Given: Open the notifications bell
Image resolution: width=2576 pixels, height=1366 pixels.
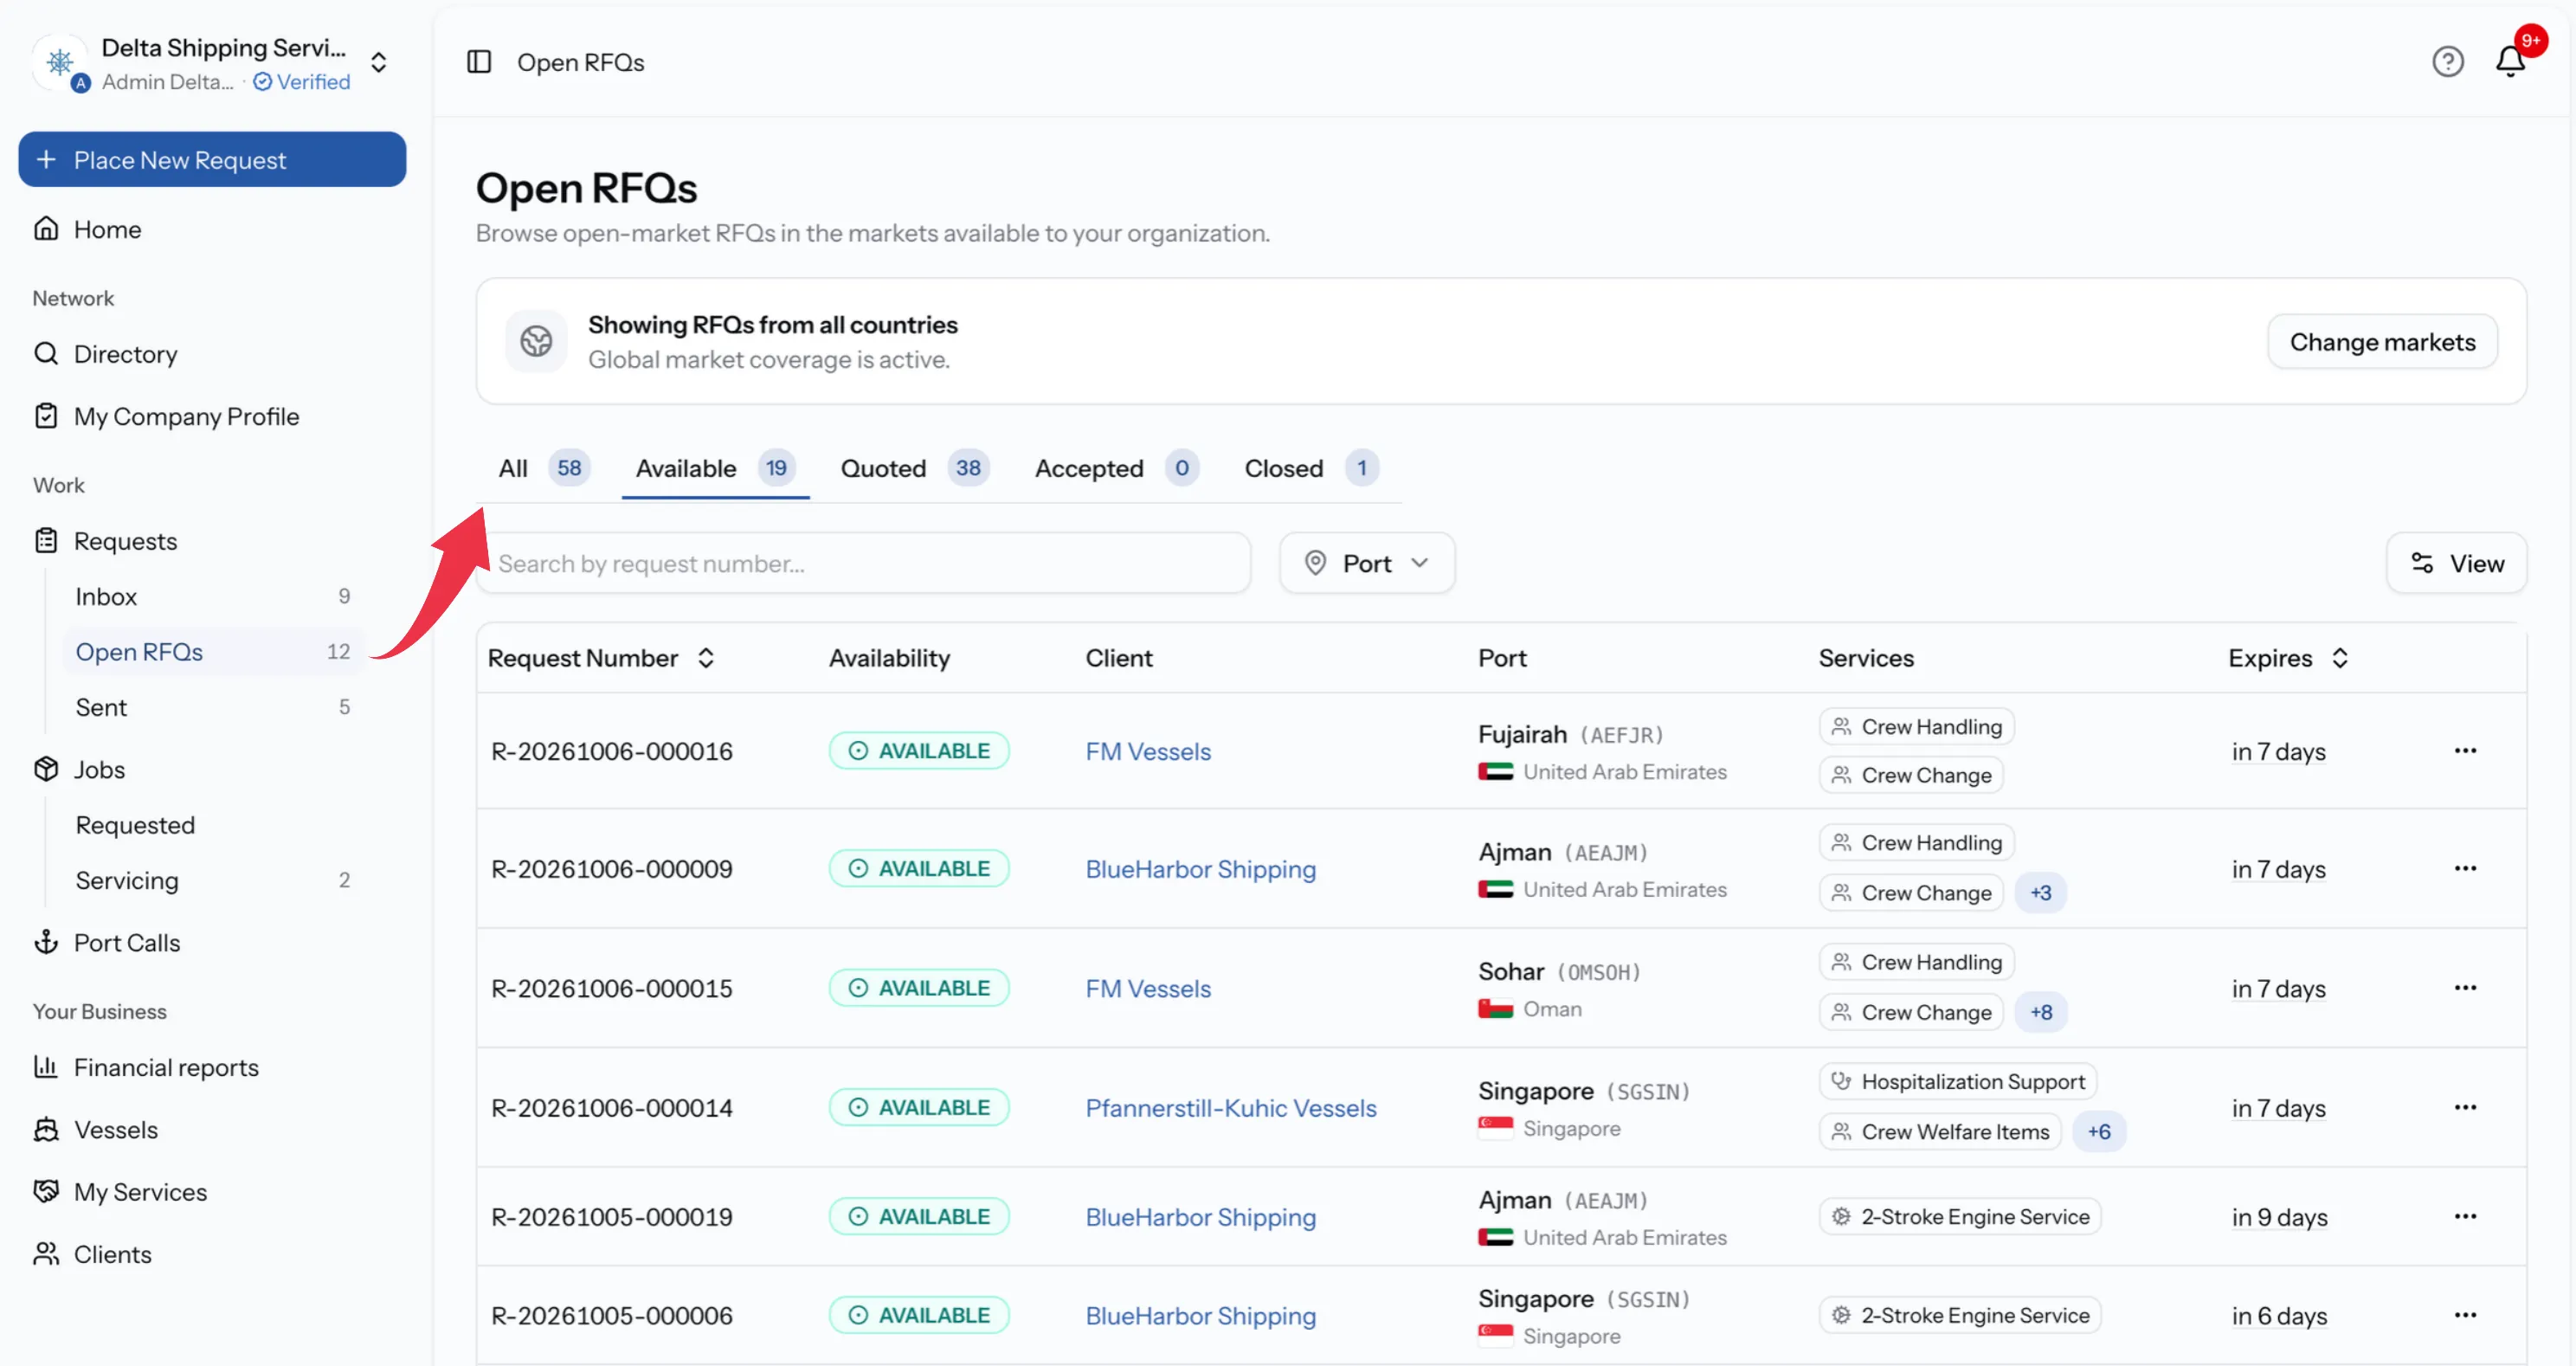Looking at the screenshot, I should tap(2510, 62).
